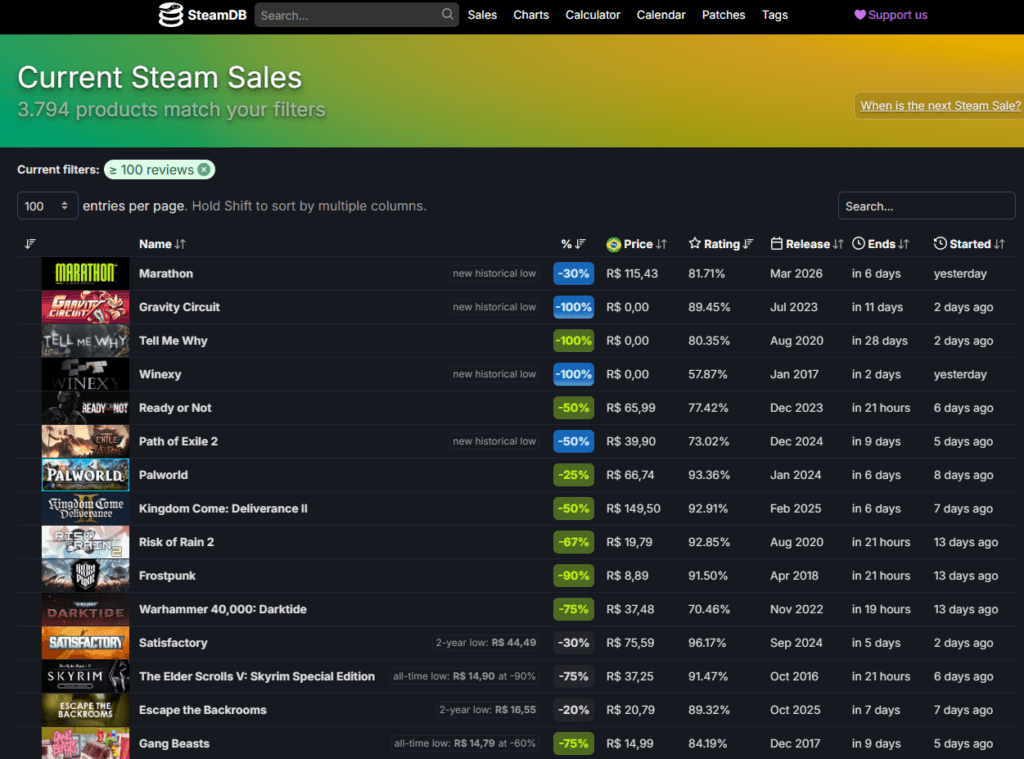The height and width of the screenshot is (759, 1024).
Task: Open the Escape the Backrooms link
Action: point(202,710)
